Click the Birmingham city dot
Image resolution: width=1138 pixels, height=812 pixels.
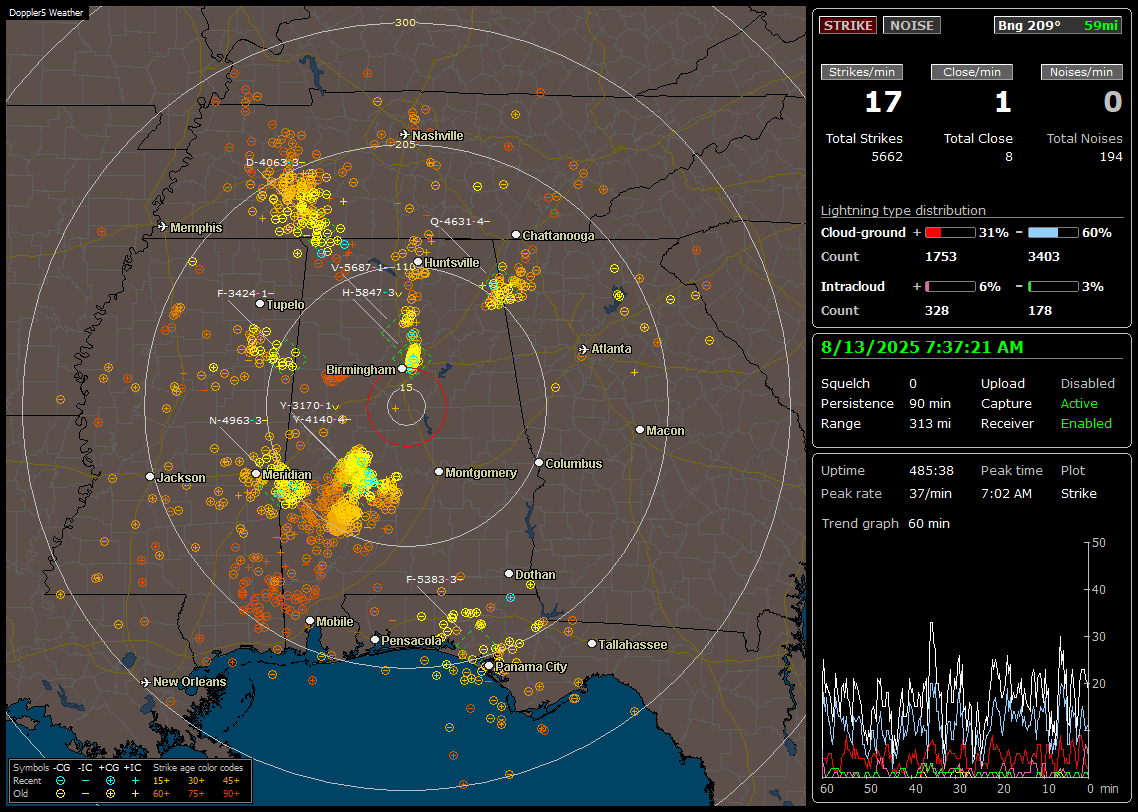pyautogui.click(x=402, y=369)
